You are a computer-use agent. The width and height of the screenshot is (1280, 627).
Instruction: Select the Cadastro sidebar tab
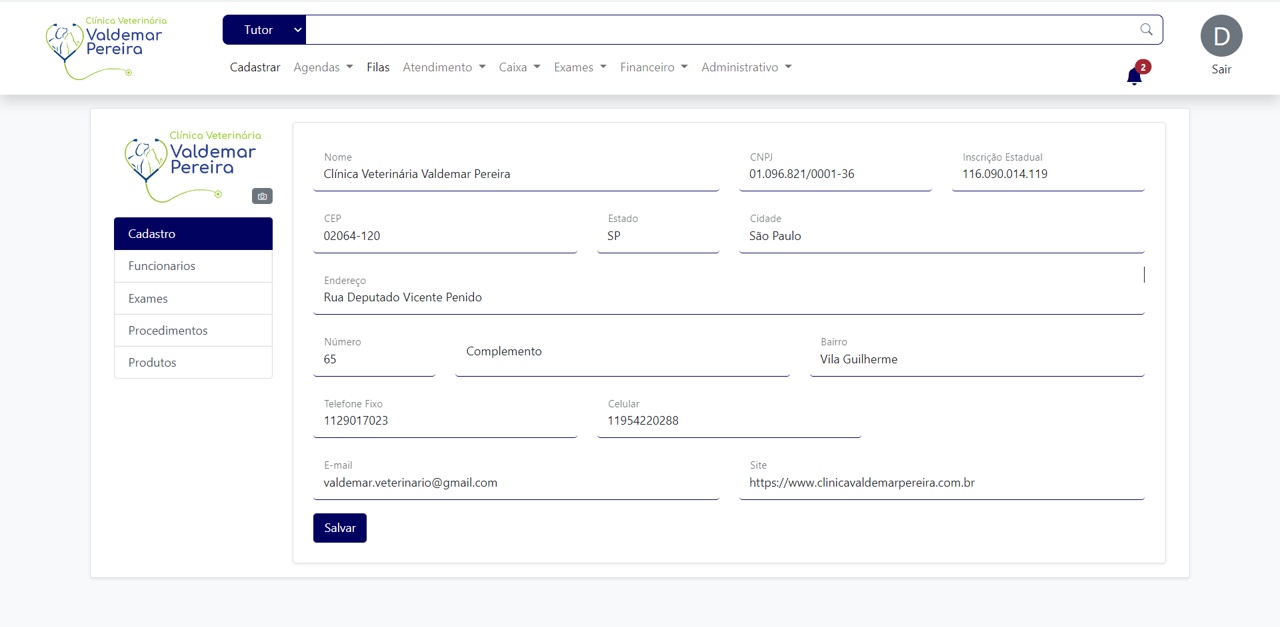click(x=193, y=234)
